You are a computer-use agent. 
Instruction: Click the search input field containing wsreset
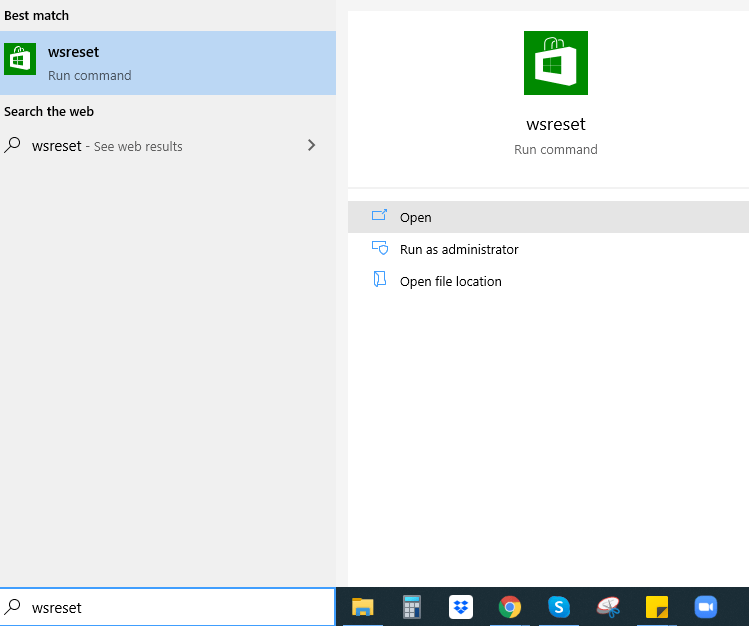(x=180, y=607)
